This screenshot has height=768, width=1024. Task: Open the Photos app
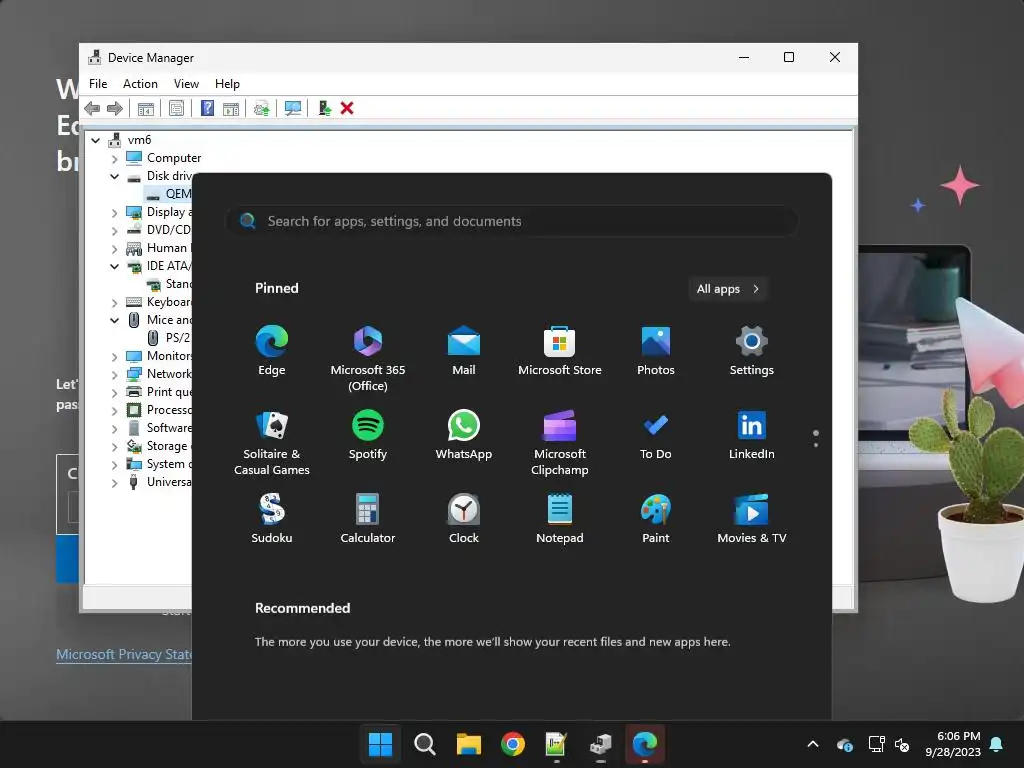(656, 351)
